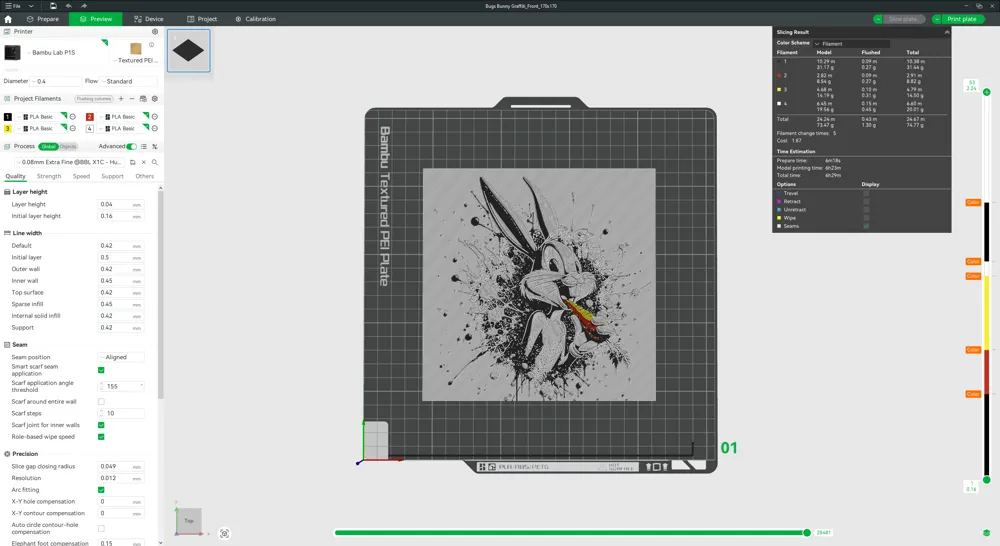Click the compare presets icon

[154, 147]
